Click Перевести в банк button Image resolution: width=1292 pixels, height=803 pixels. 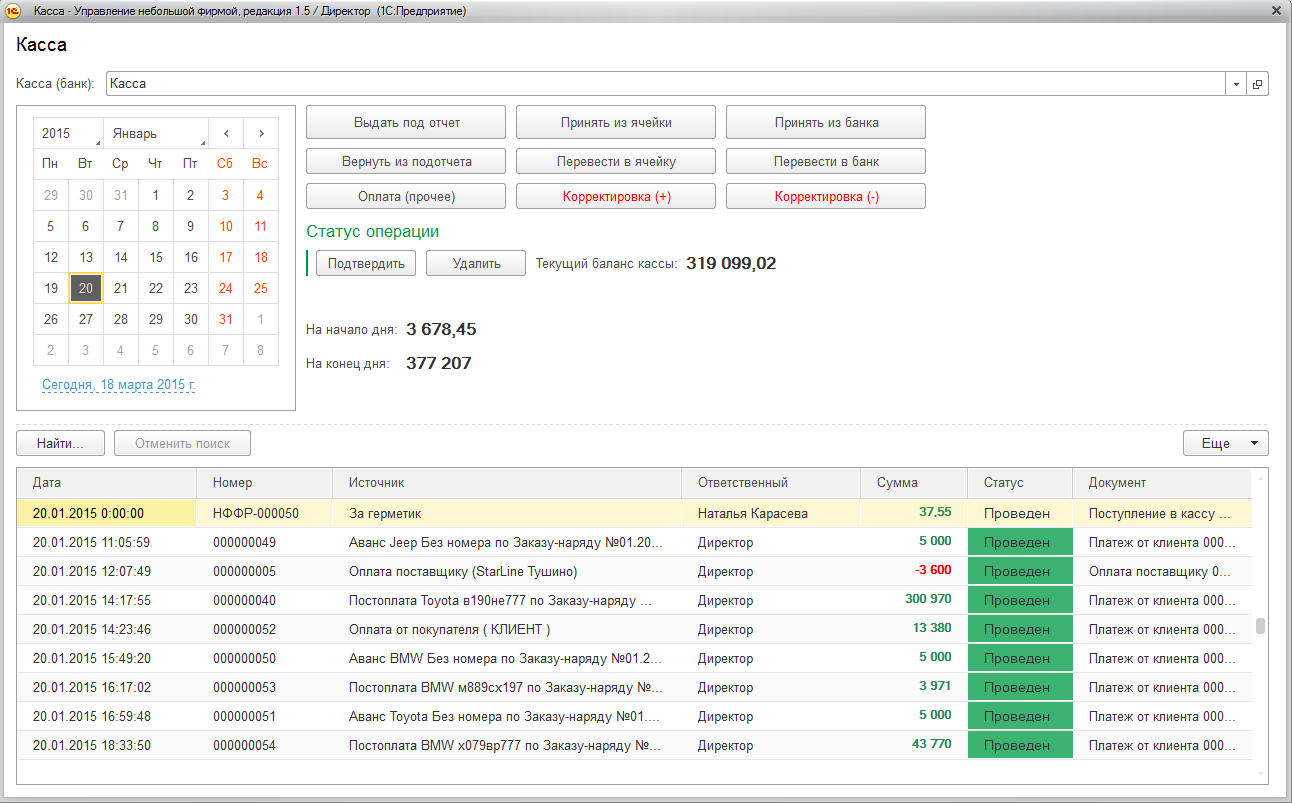pos(826,161)
